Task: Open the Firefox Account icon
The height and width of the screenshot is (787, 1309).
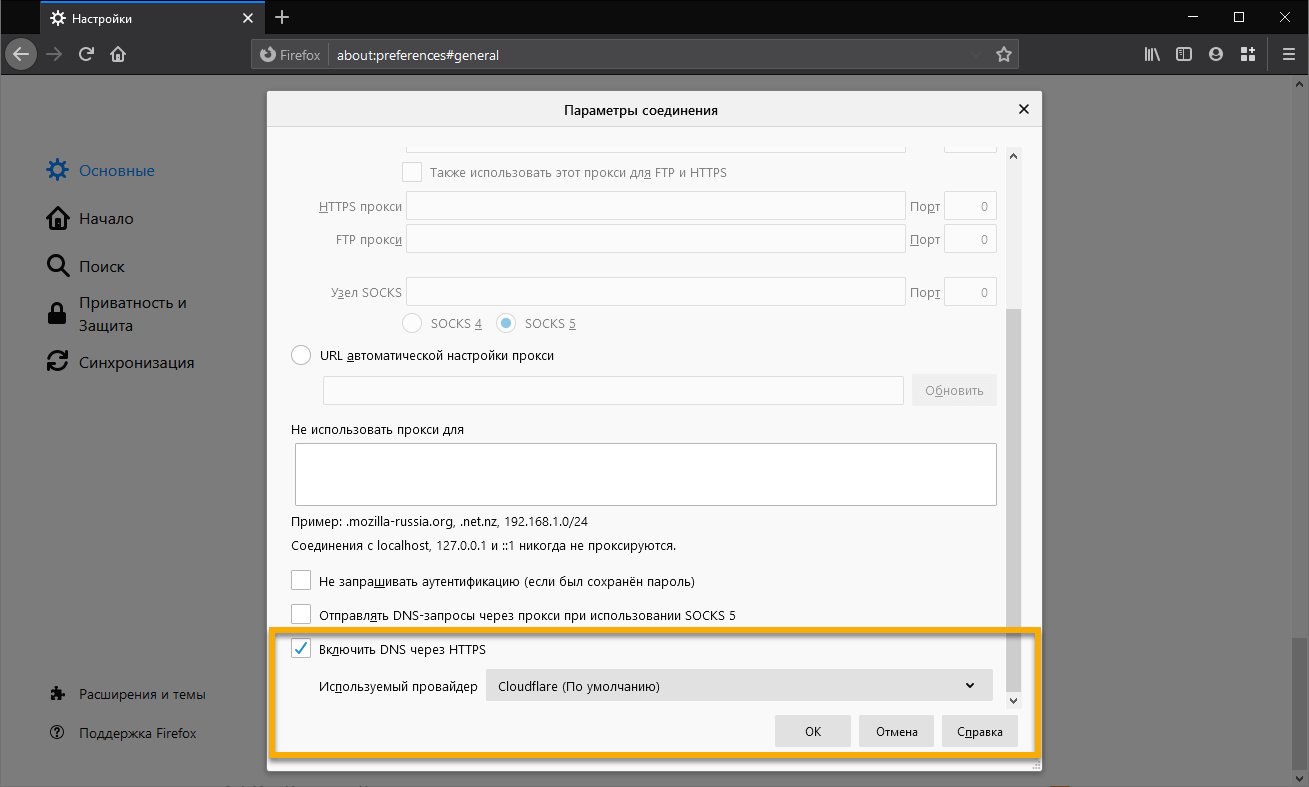Action: click(1215, 54)
